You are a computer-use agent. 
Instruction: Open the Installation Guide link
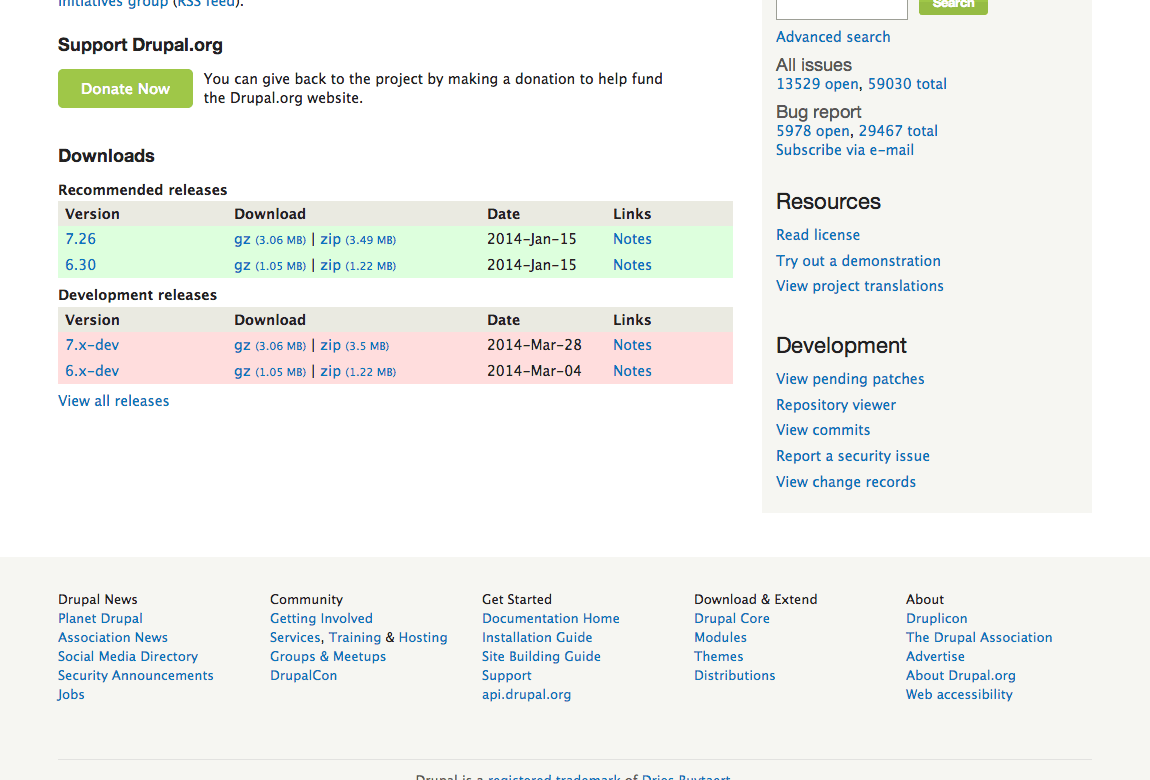pyautogui.click(x=537, y=637)
